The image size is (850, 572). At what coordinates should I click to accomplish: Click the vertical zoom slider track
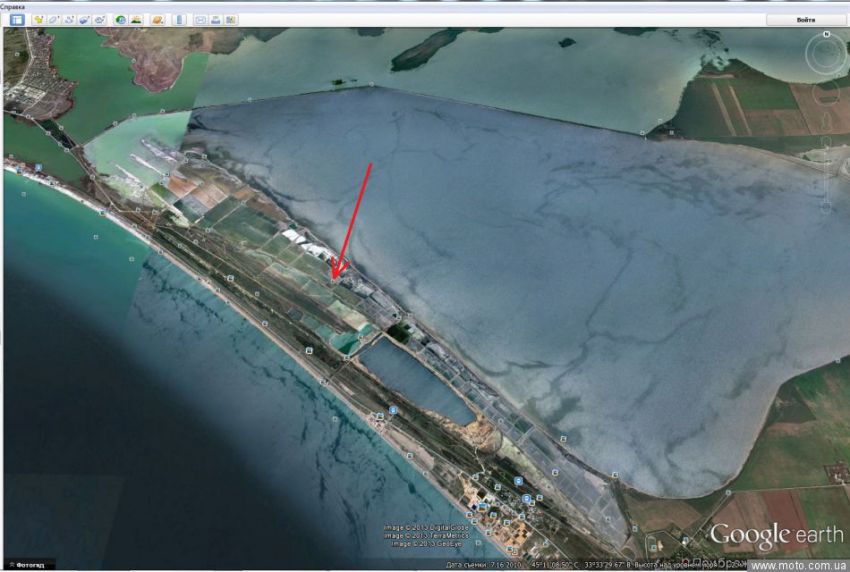click(826, 173)
